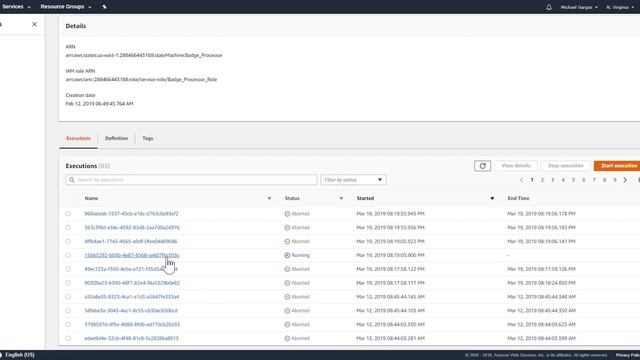The image size is (640, 360).
Task: Open the Resource Groups menu
Action: tap(66, 7)
